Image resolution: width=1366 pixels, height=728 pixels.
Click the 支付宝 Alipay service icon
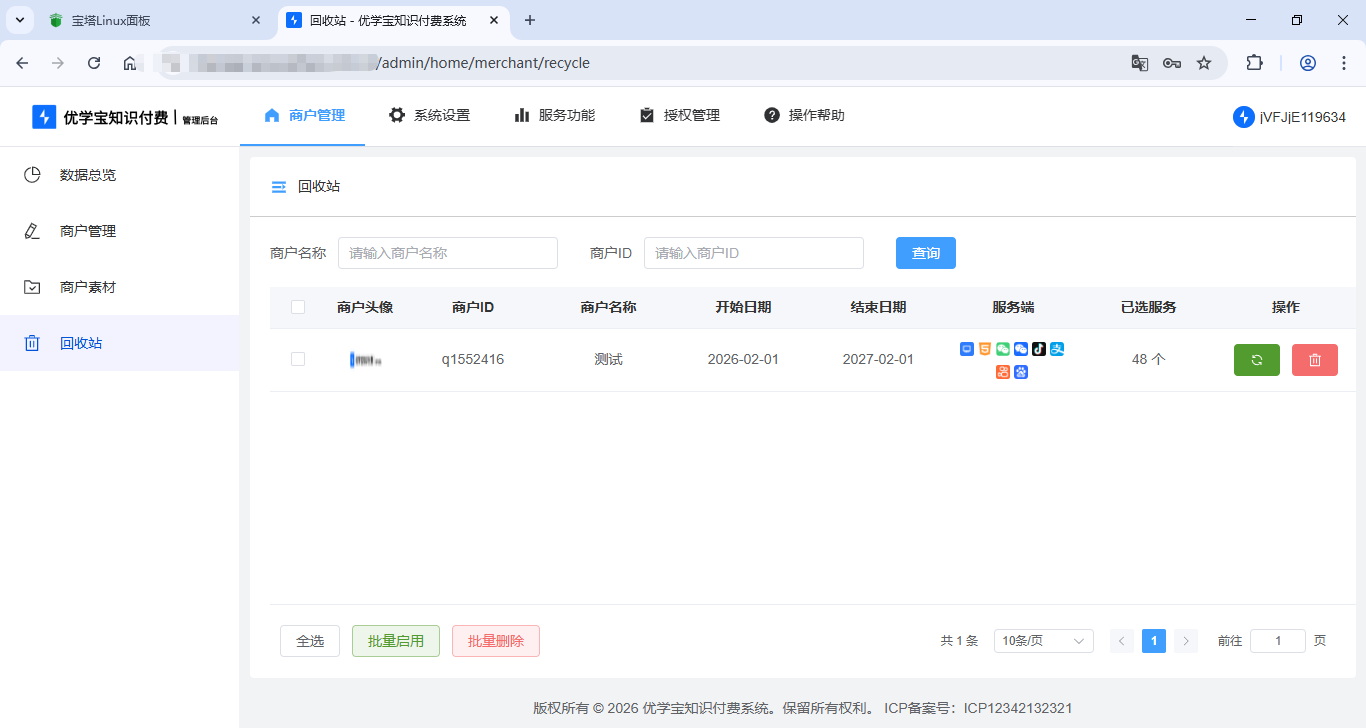pos(1057,349)
